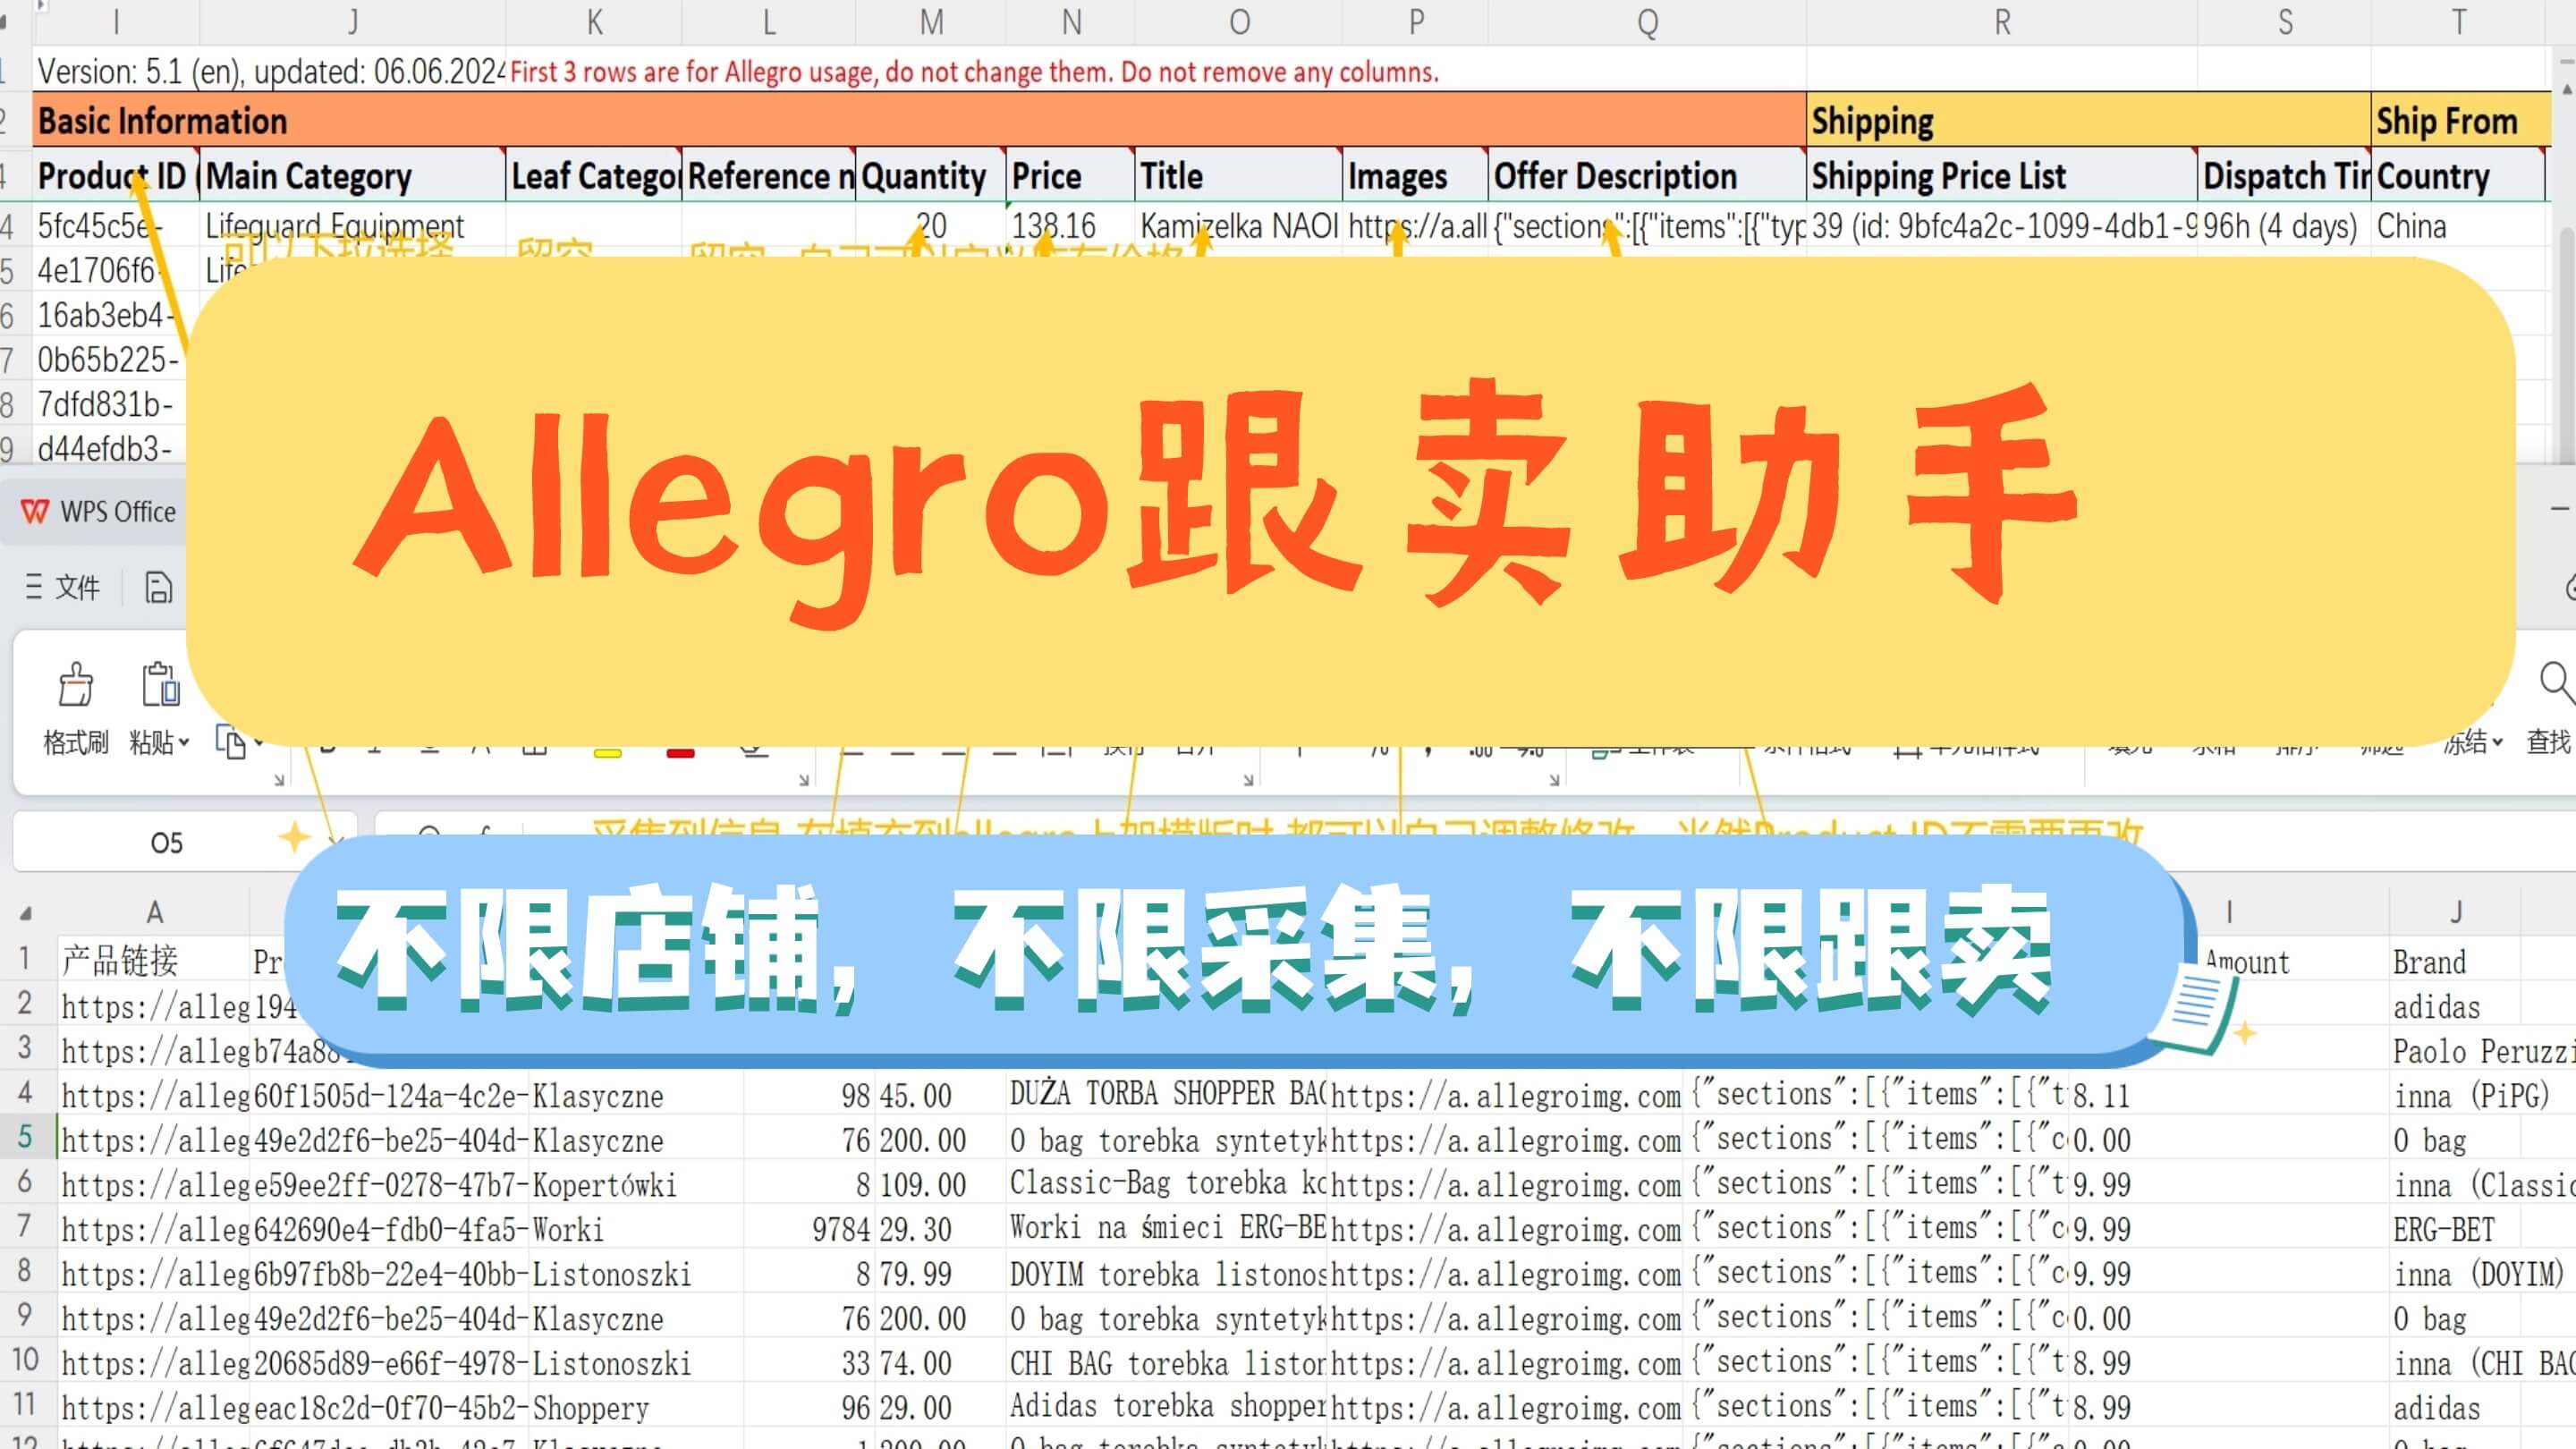Click the 642690e4-fdb0-4fa5- ID cell
The height and width of the screenshot is (1449, 2576).
(390, 1230)
